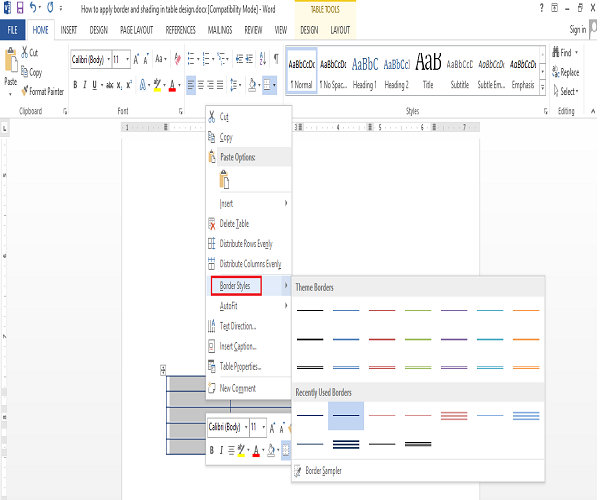Expand the Styles gallery More arrow

point(543,88)
